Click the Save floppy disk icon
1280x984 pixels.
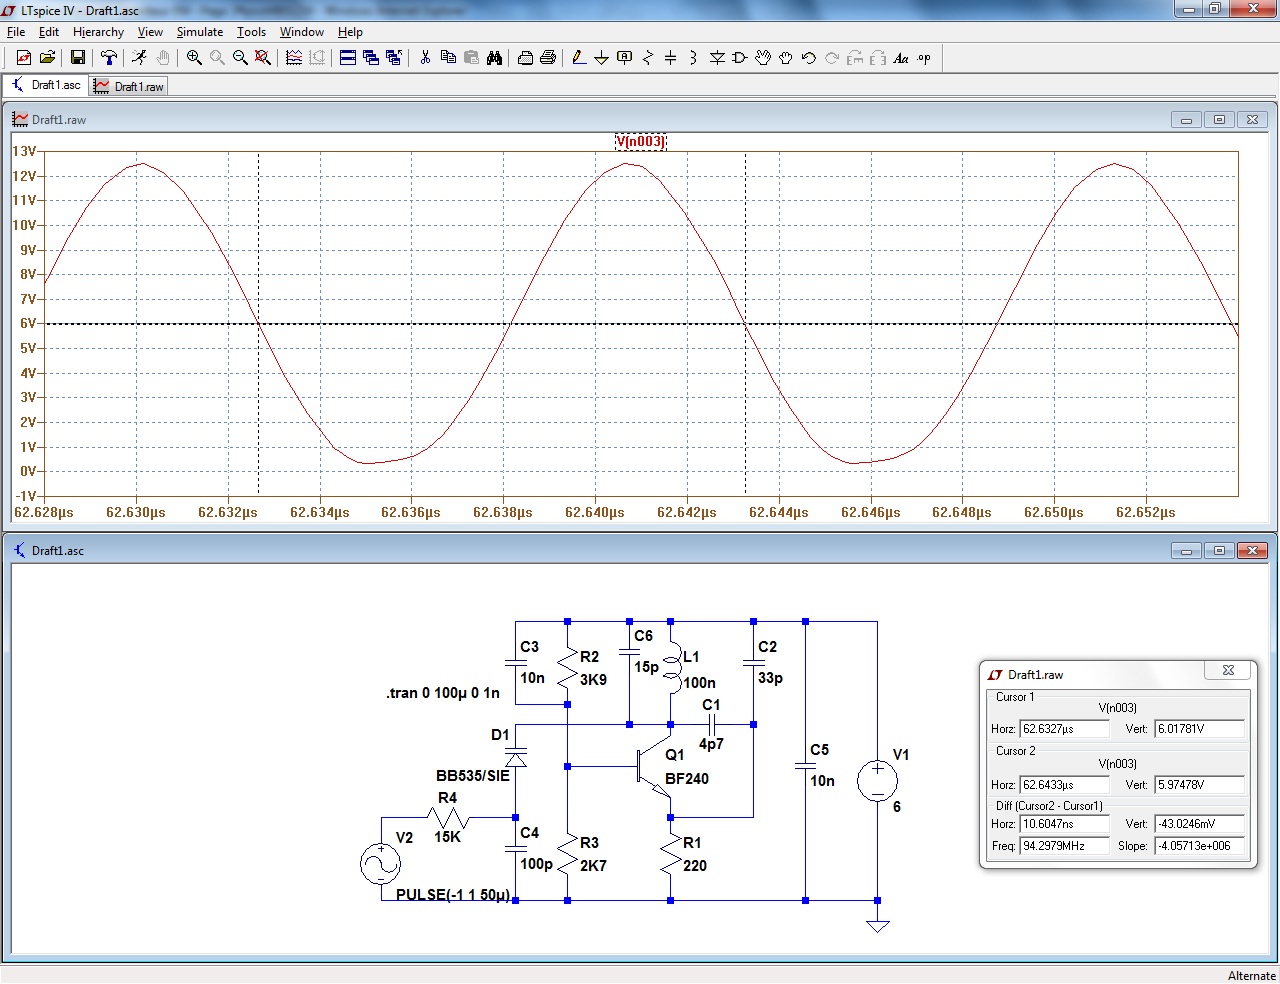(77, 58)
